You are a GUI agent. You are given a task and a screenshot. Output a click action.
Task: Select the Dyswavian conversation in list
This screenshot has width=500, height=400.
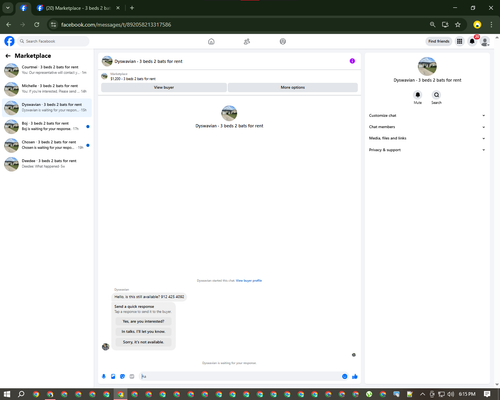[47, 107]
